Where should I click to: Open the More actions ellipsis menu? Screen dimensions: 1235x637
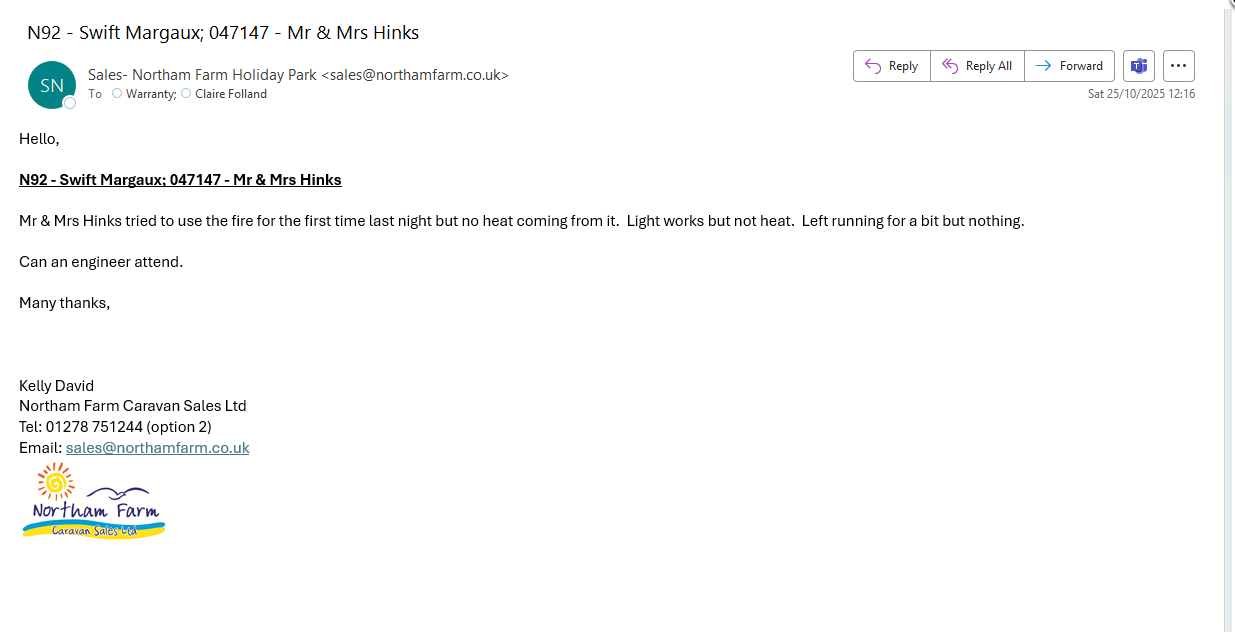coord(1178,66)
